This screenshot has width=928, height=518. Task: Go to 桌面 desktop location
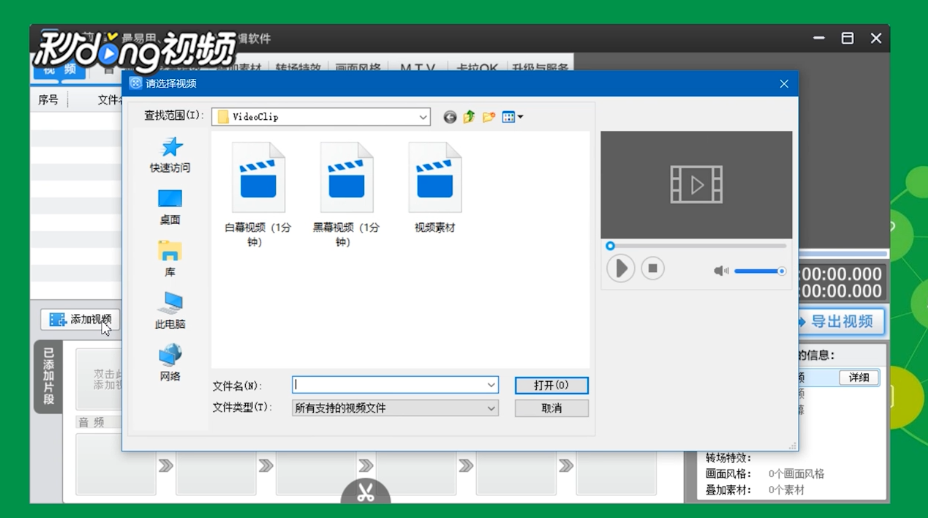click(x=170, y=207)
